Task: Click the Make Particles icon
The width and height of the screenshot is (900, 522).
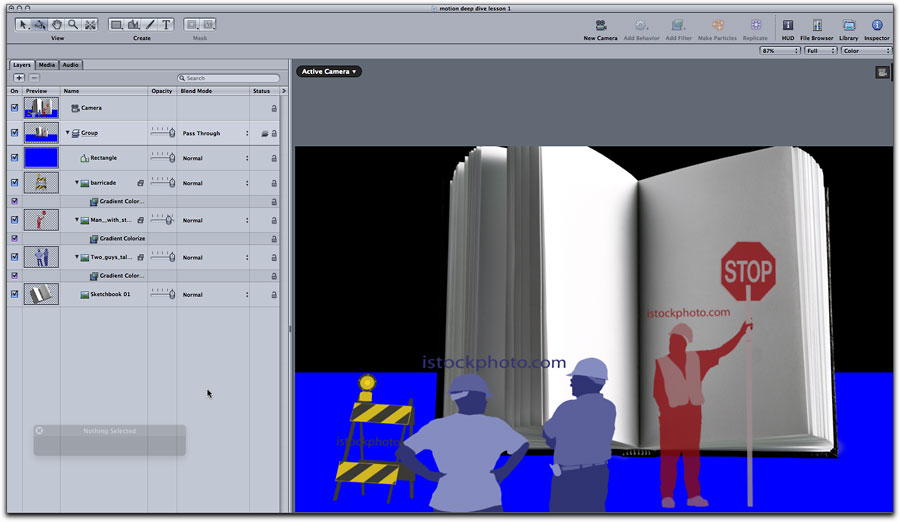Action: coord(717,25)
